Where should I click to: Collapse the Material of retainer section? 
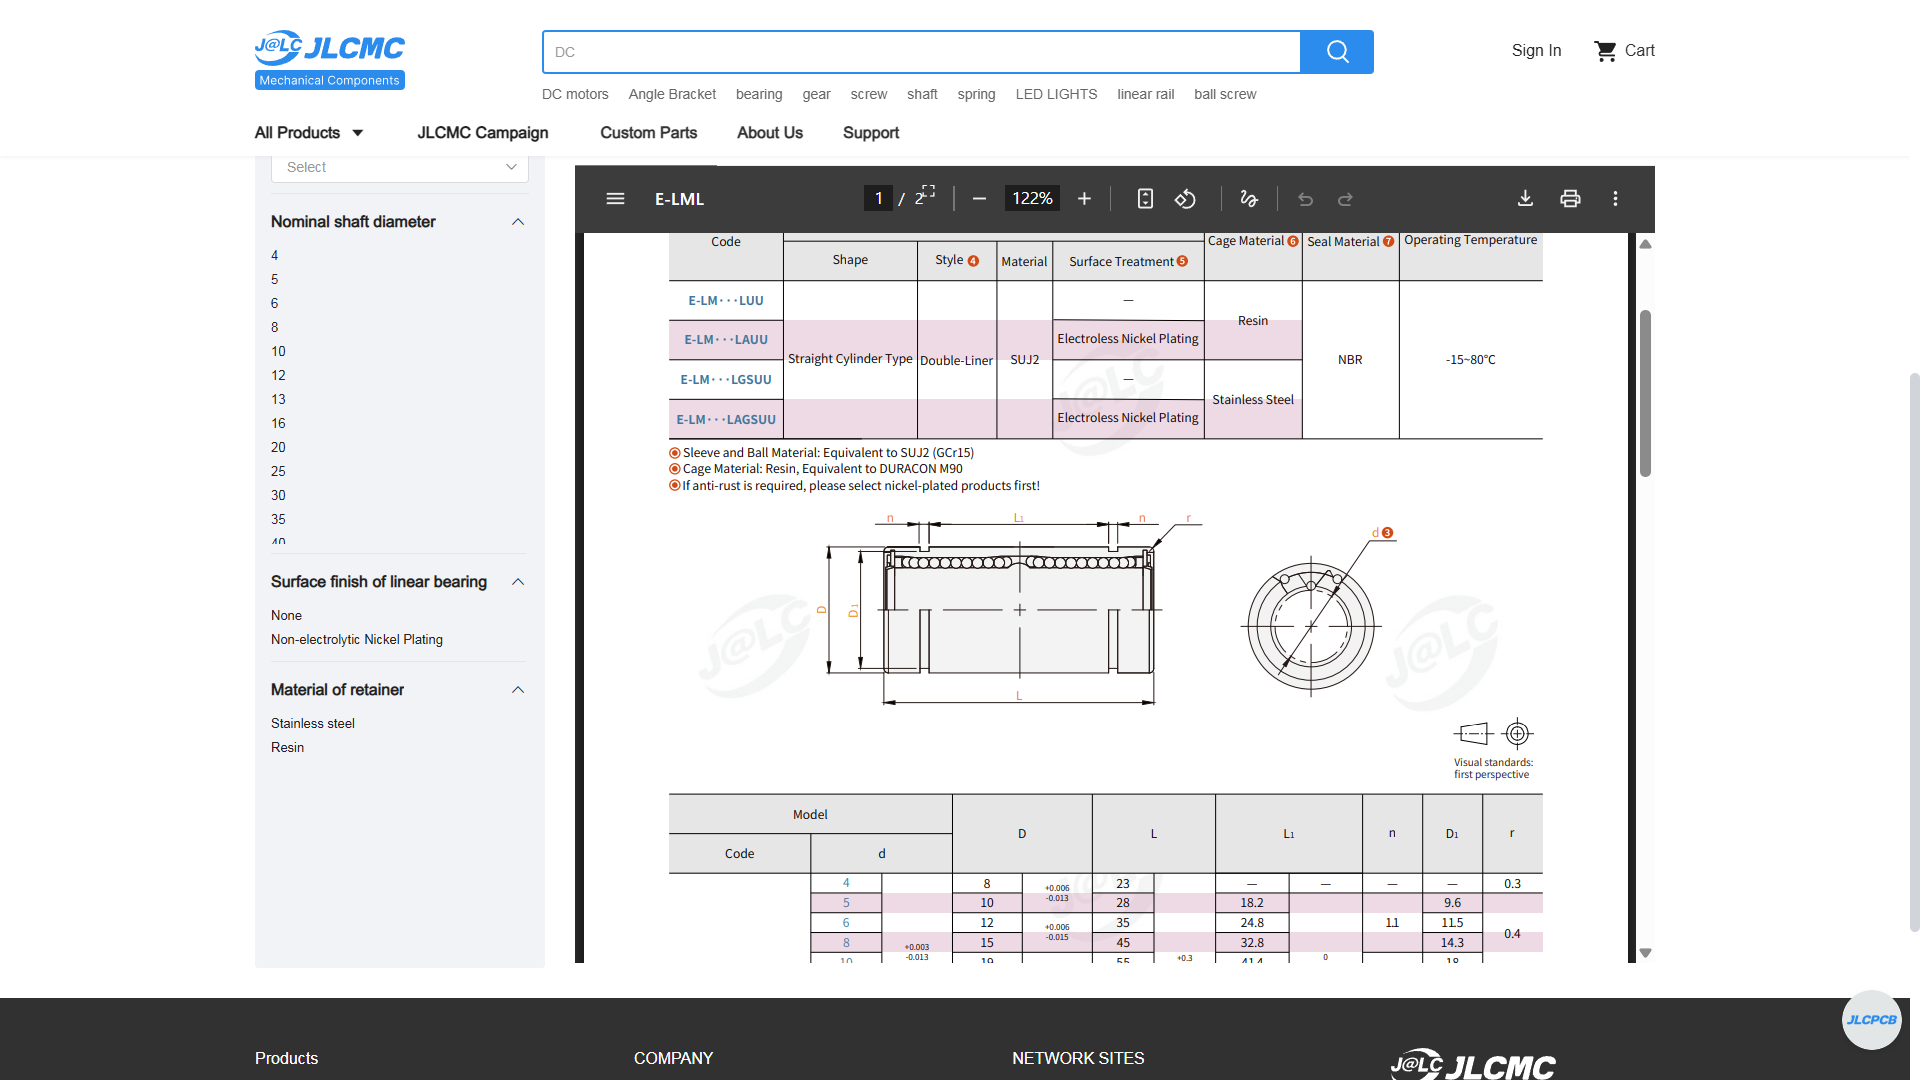(x=518, y=690)
